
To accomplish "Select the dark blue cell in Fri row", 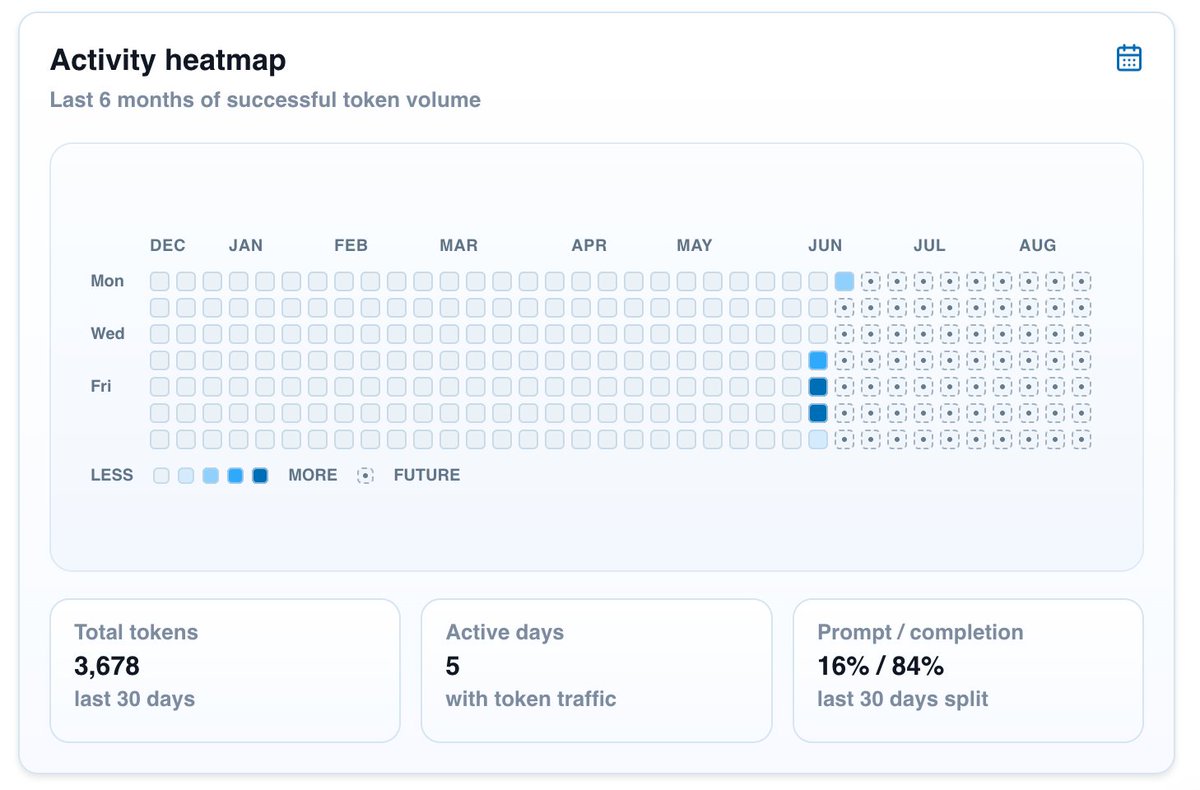I will [x=818, y=387].
